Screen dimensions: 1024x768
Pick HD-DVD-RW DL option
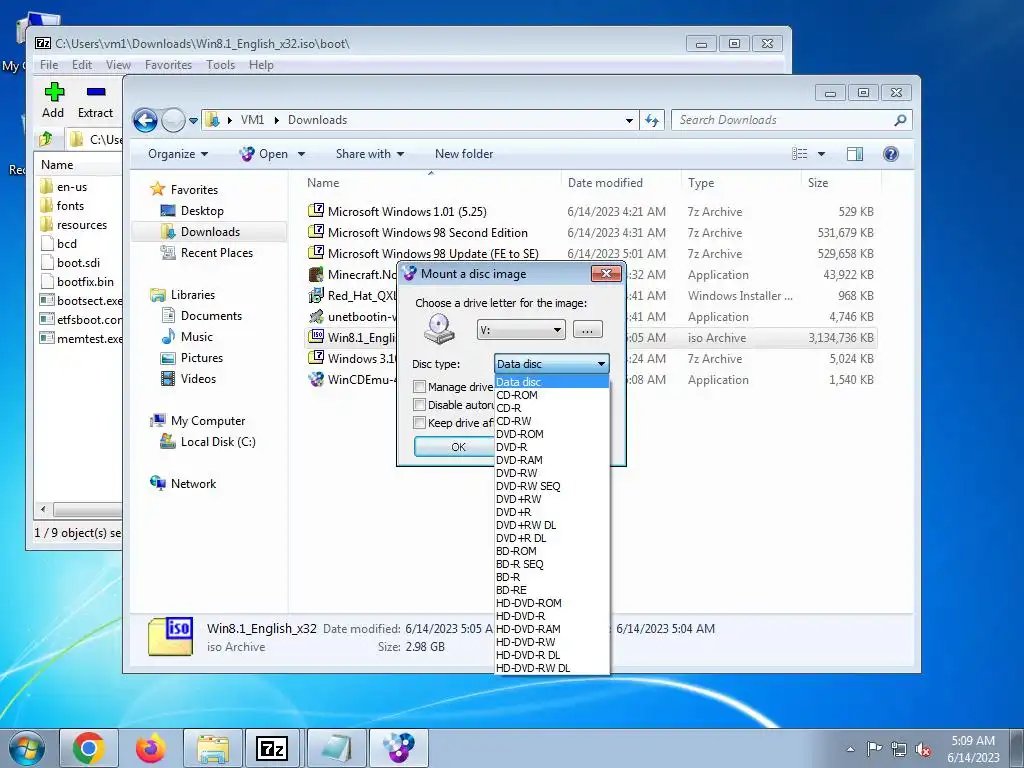[x=552, y=668]
